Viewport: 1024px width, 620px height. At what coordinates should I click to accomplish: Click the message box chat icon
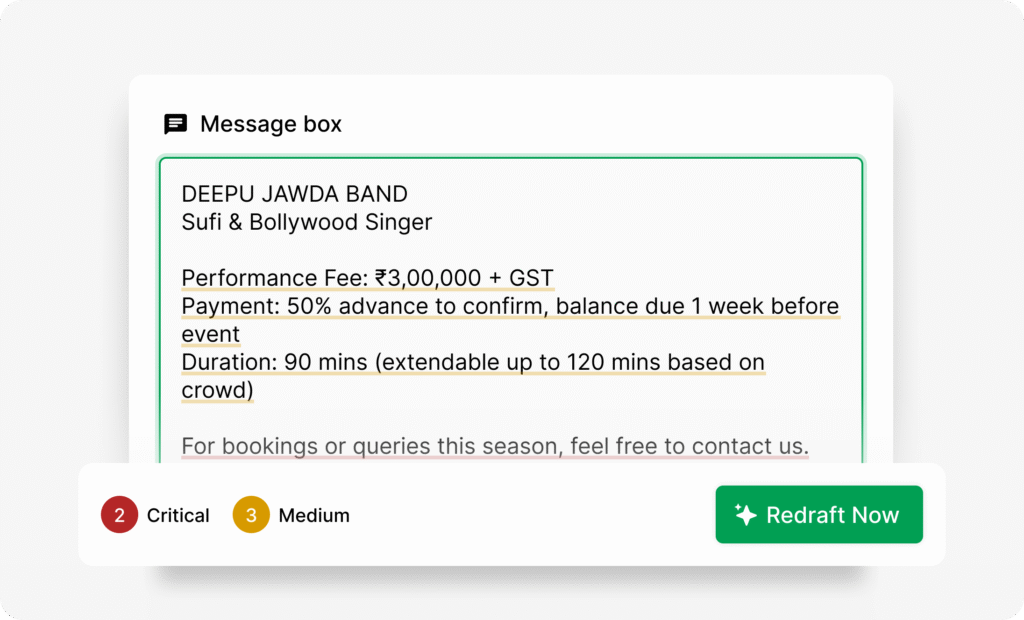click(175, 124)
